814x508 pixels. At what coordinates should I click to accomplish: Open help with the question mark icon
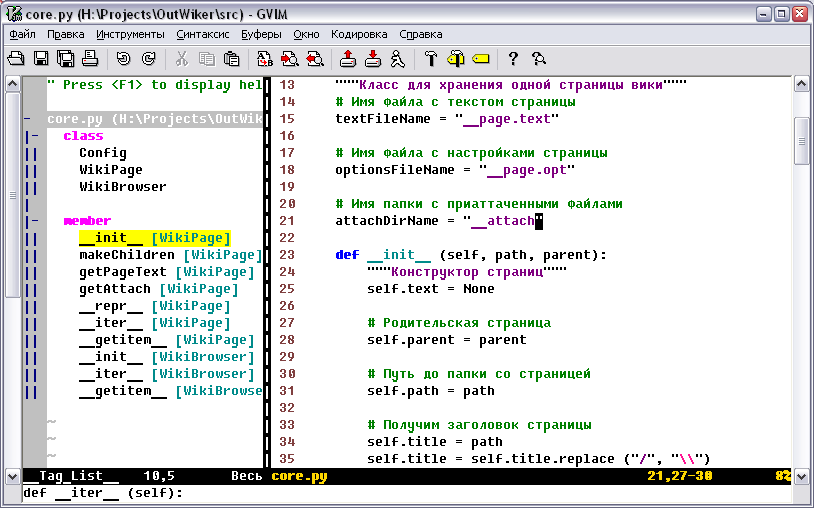513,58
